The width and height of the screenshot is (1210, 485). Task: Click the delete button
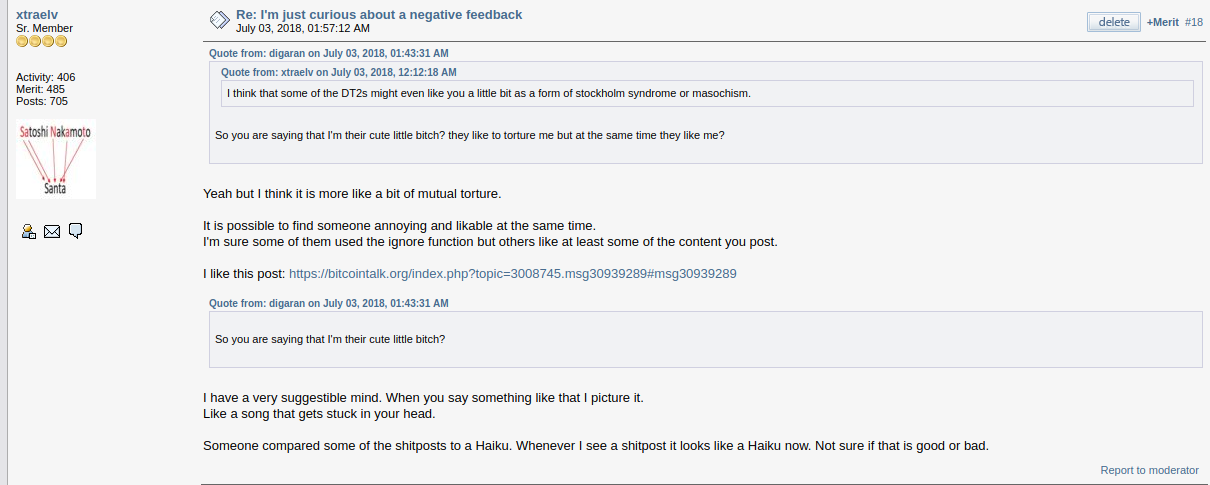[x=1114, y=22]
